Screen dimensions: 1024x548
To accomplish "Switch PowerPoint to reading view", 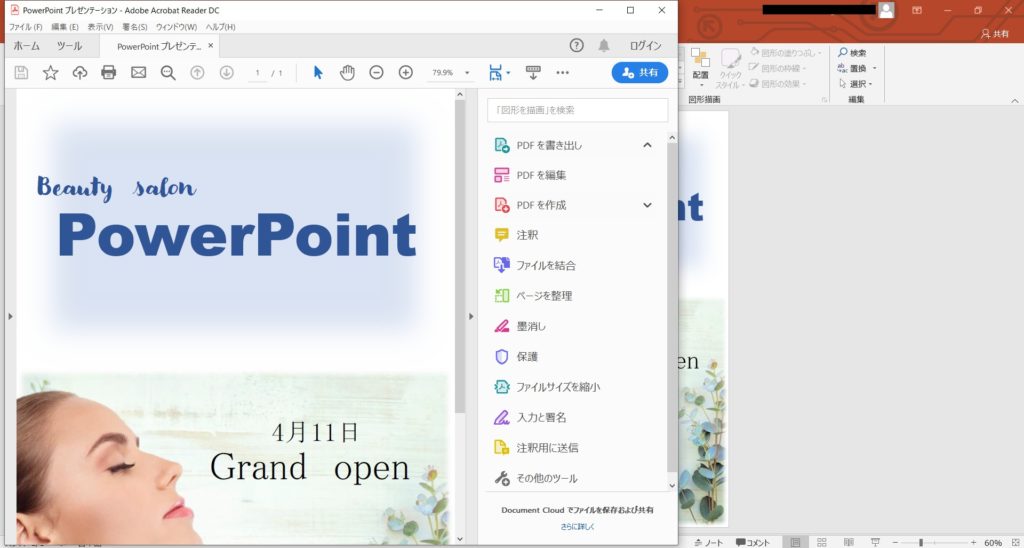I will pyautogui.click(x=848, y=542).
